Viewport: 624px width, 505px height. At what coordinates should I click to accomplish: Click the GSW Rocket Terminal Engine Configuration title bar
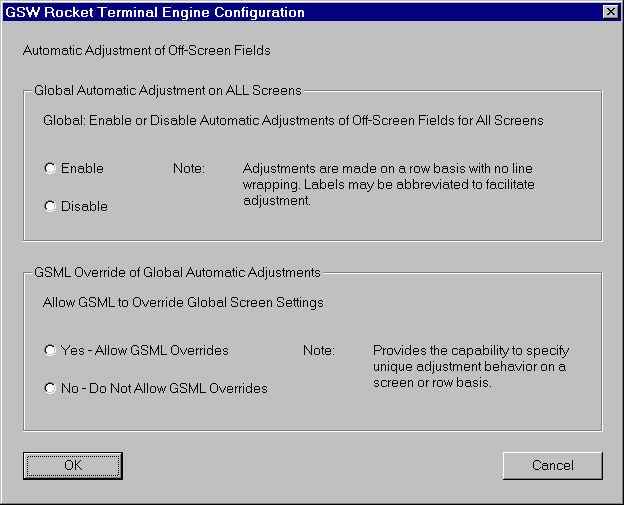point(302,12)
